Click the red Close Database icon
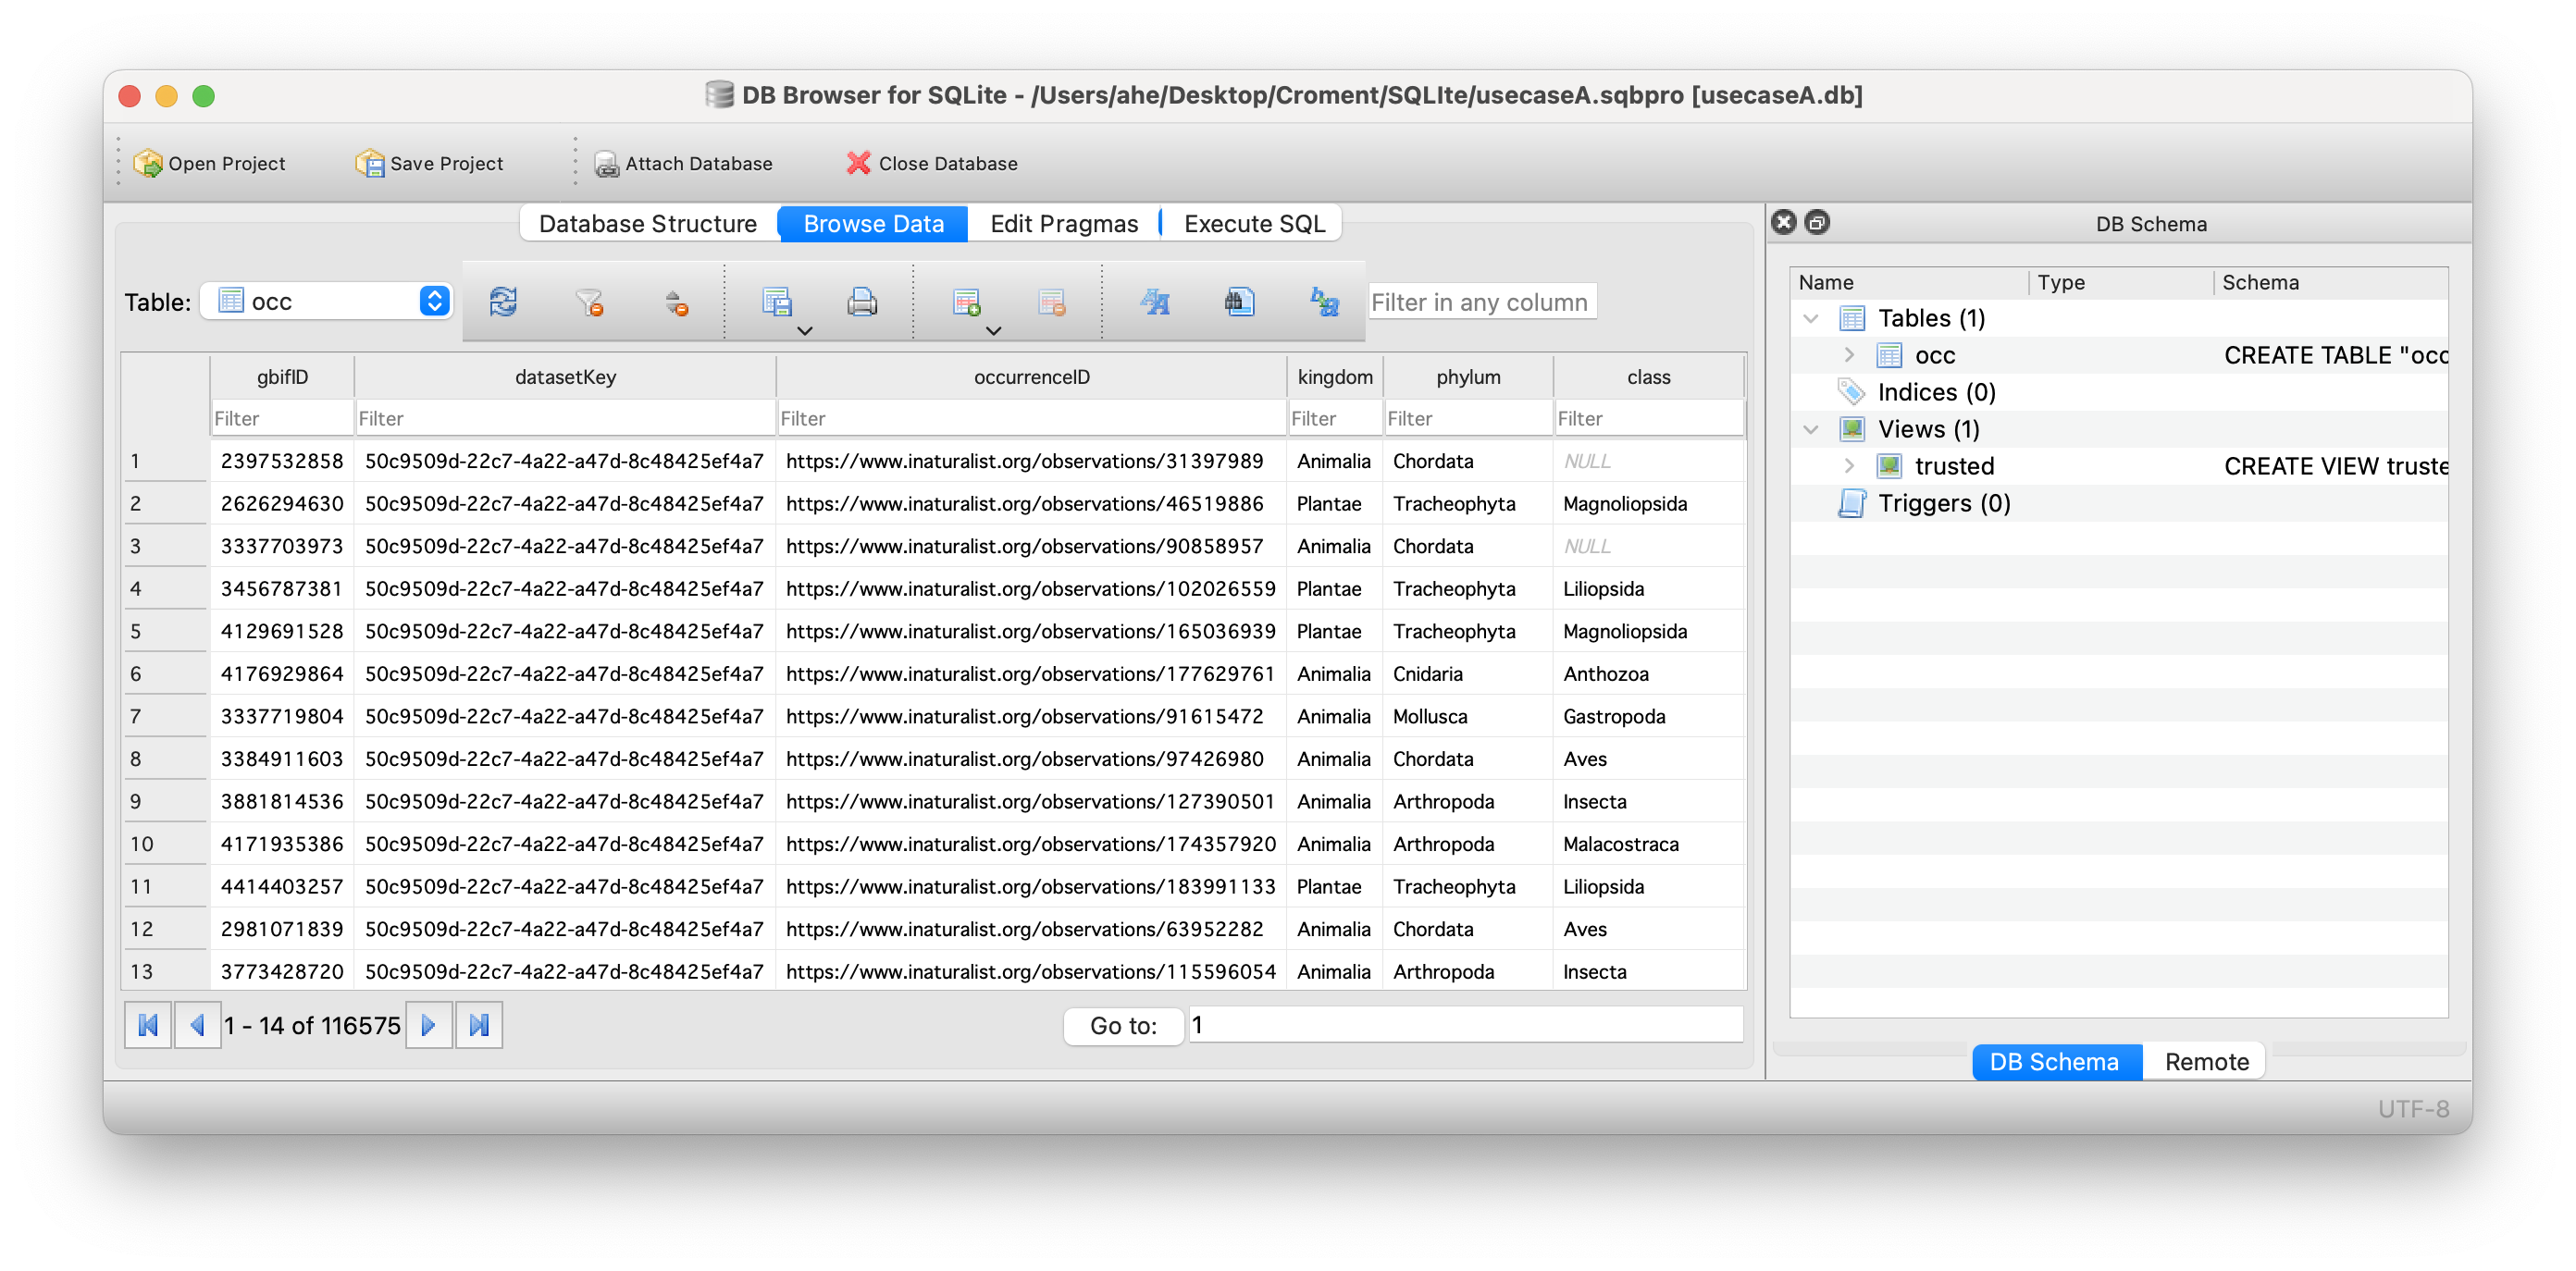The image size is (2576, 1271). pos(858,163)
